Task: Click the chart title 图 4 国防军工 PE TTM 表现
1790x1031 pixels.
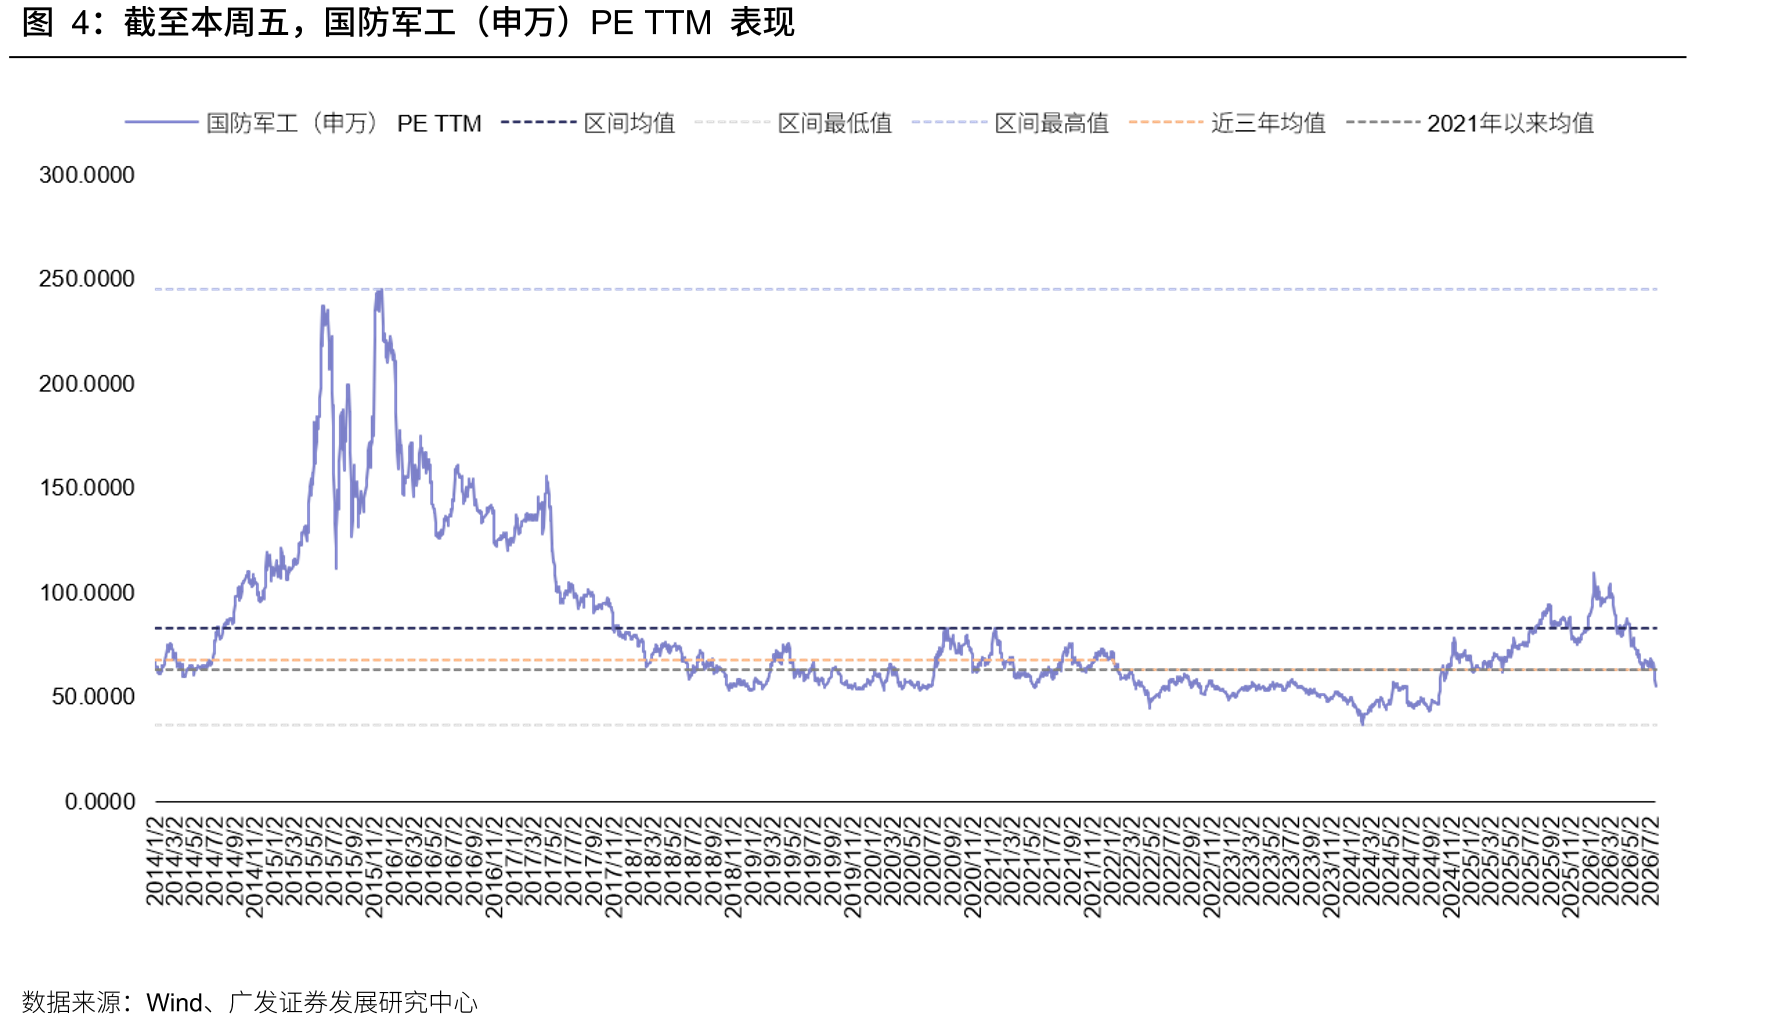Action: [x=408, y=22]
